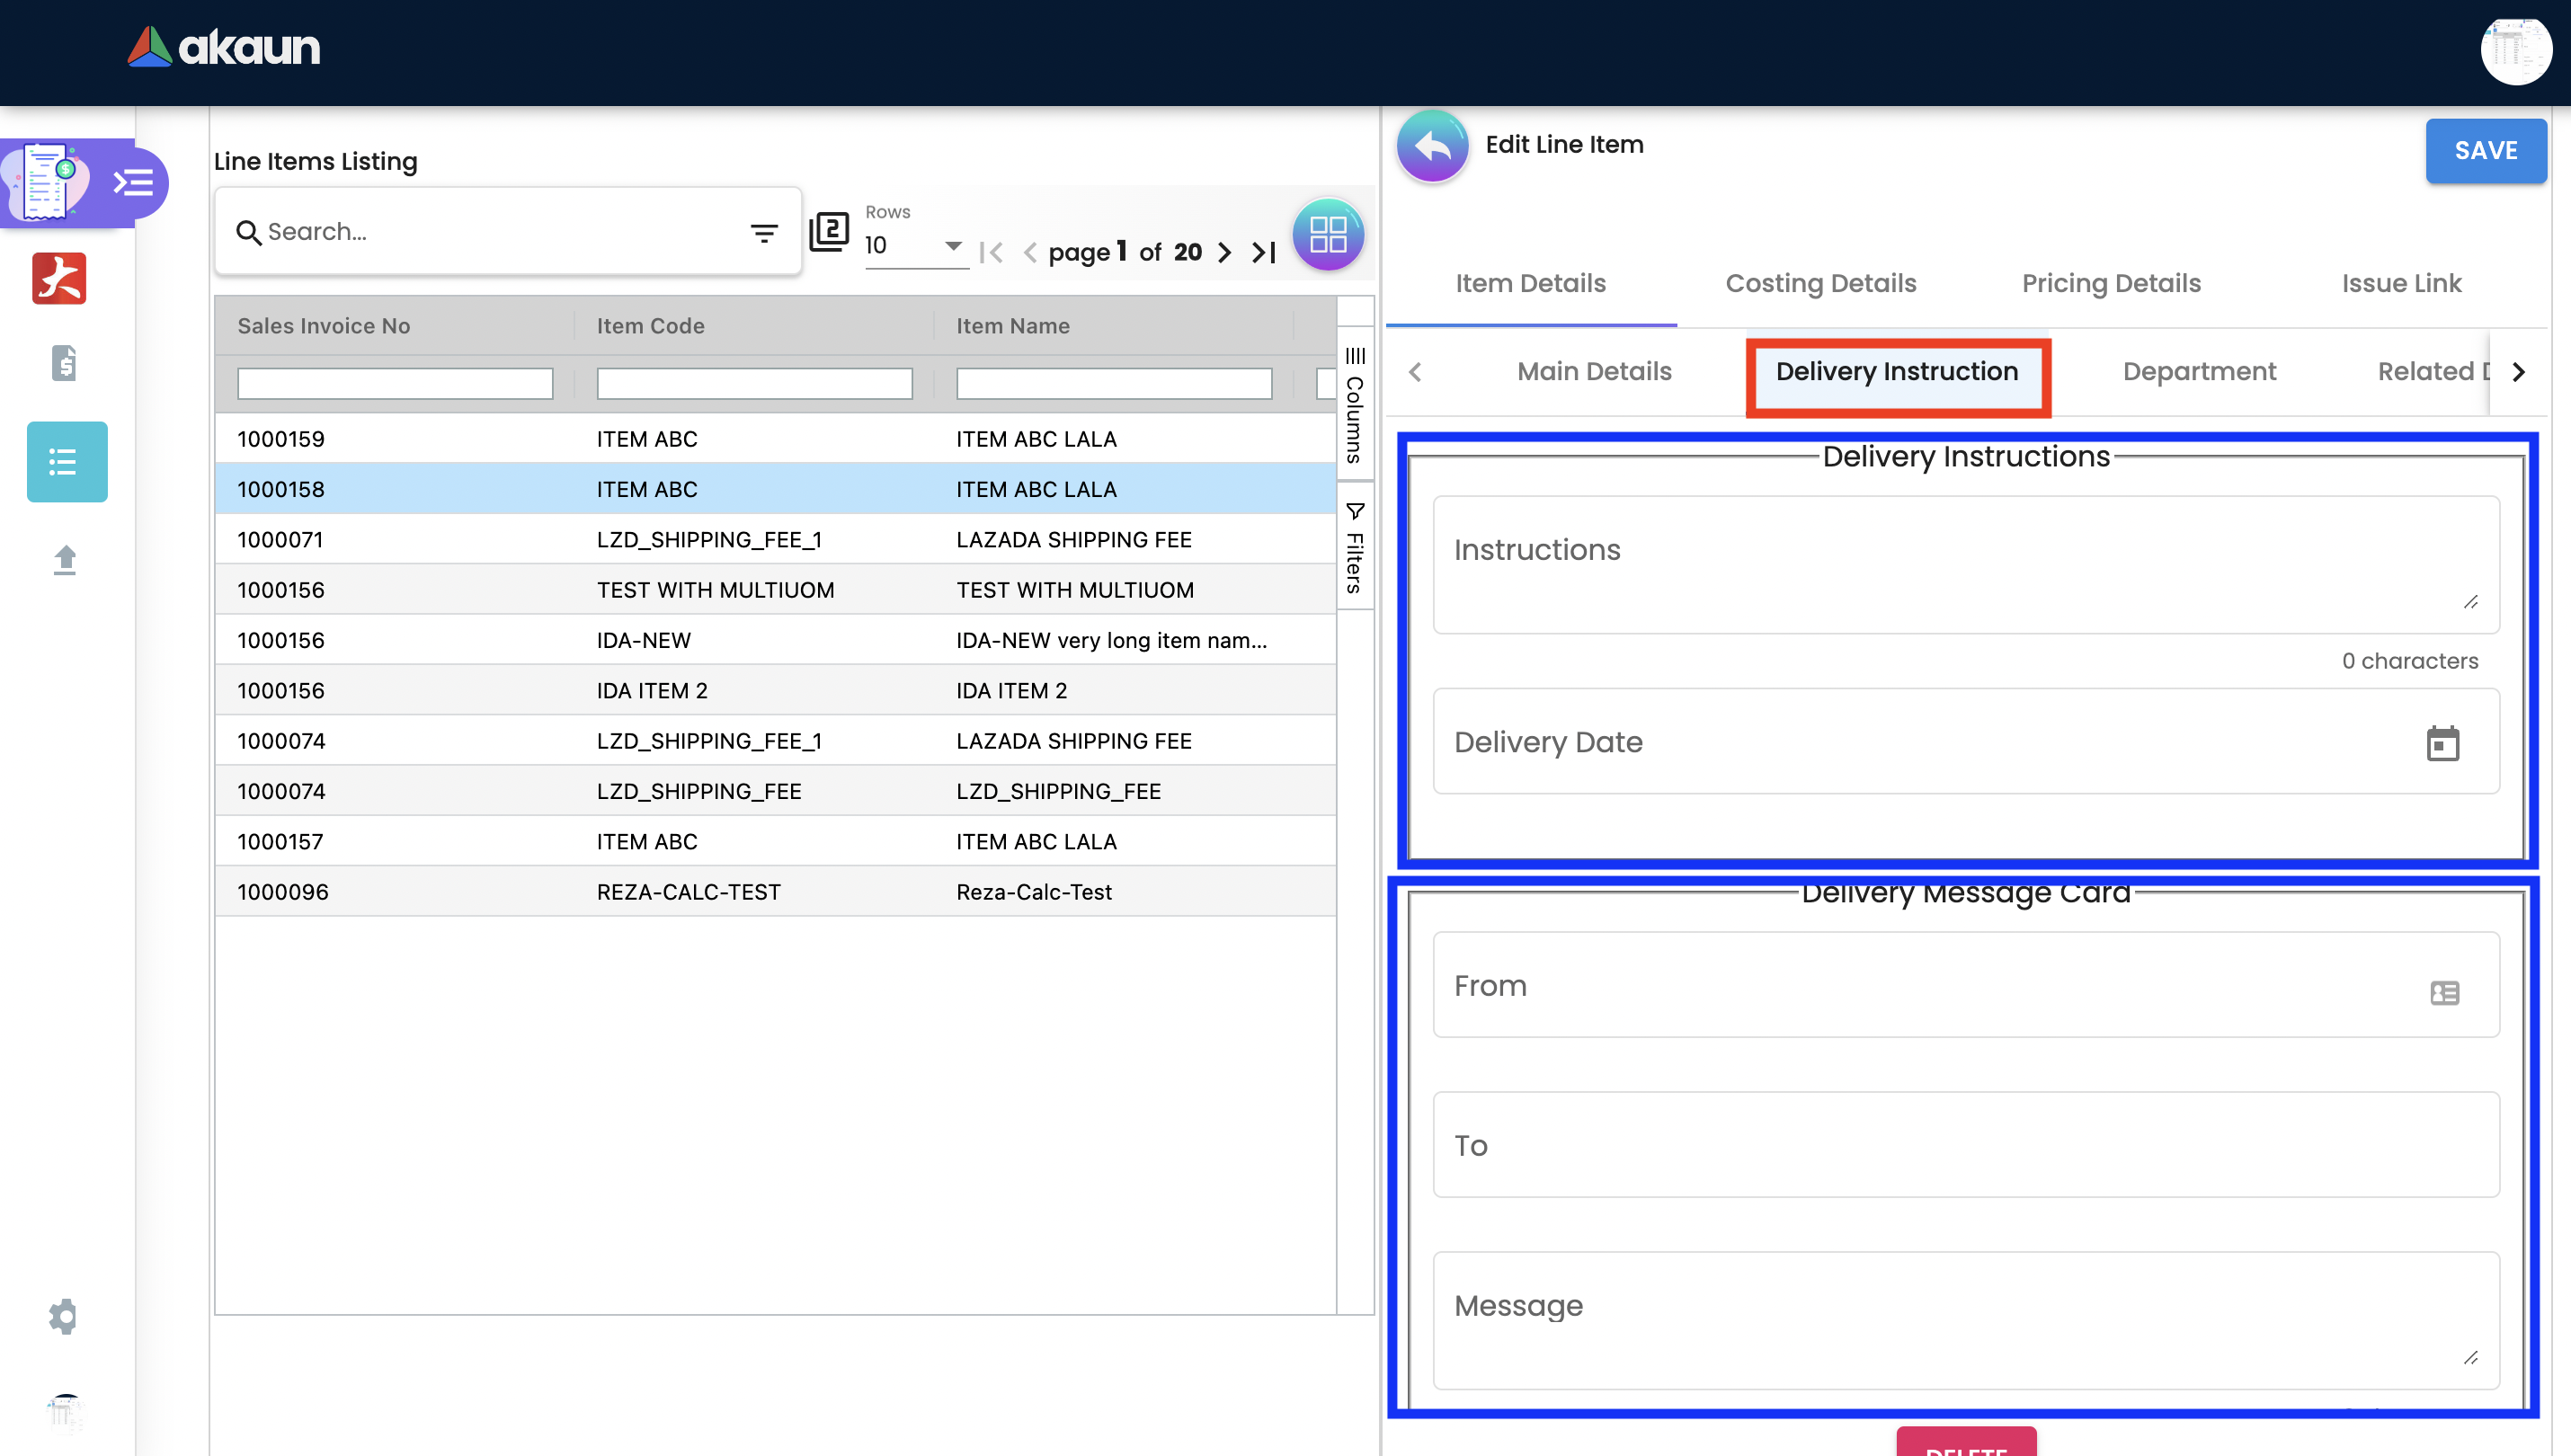Toggle the Filters side panel

coord(1354,547)
